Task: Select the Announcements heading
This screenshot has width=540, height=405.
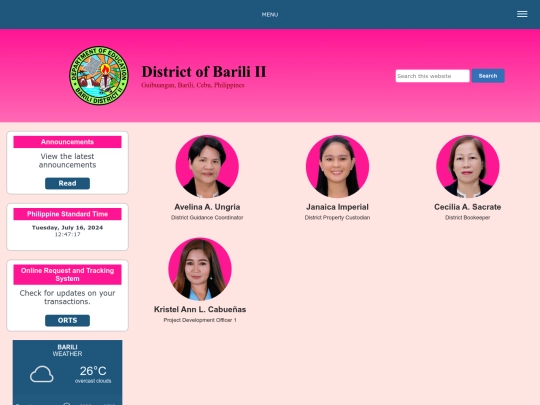Action: [x=68, y=142]
